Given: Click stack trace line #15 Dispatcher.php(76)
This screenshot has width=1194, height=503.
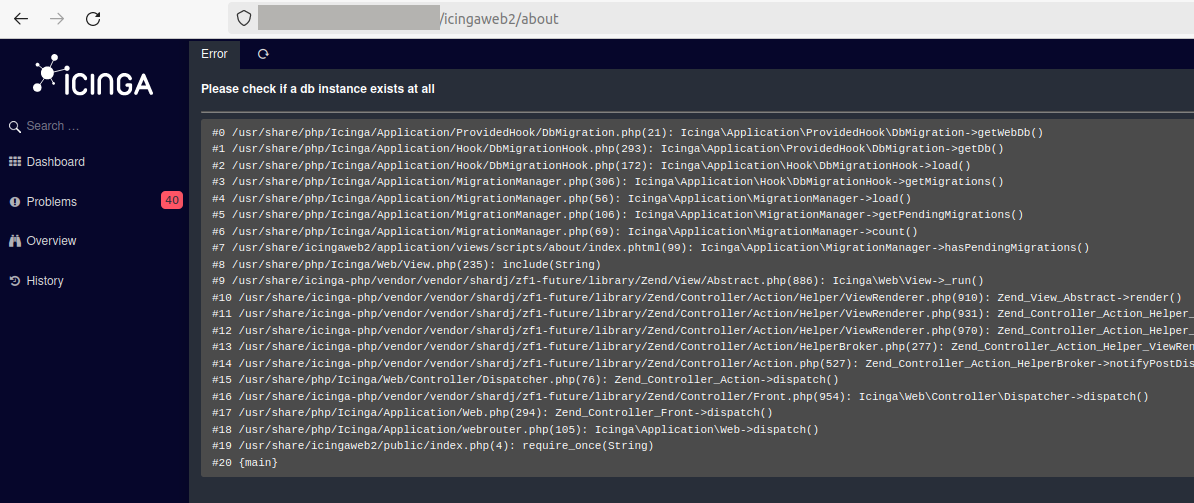Looking at the screenshot, I should (525, 380).
